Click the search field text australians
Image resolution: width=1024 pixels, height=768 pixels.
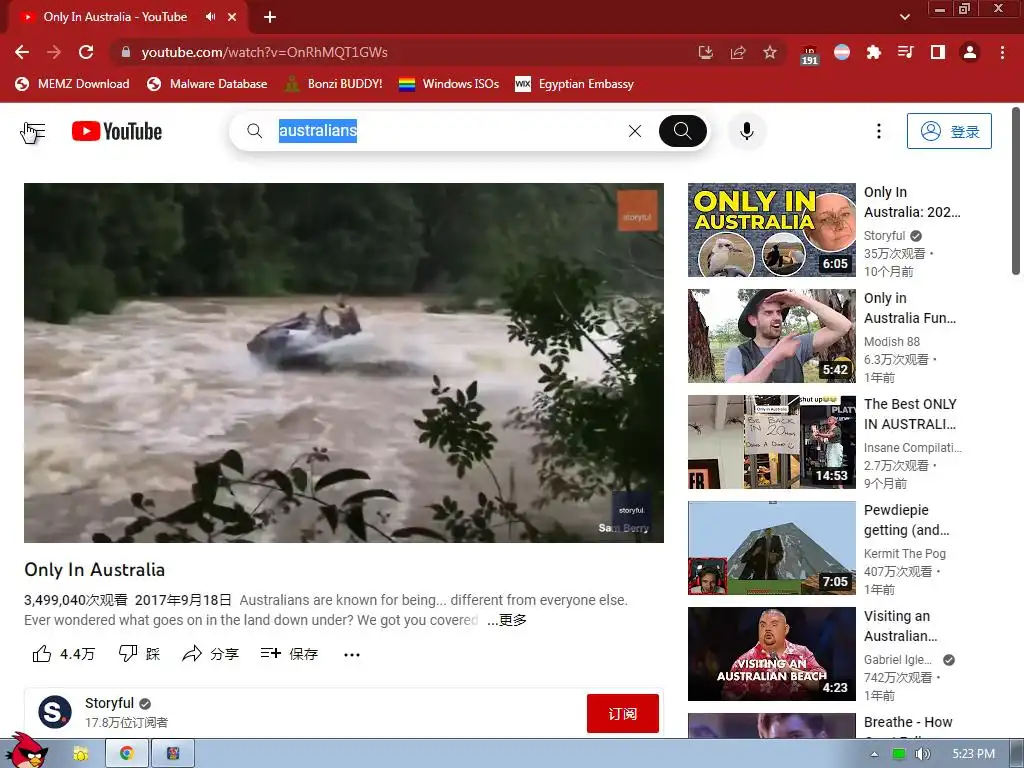pyautogui.click(x=317, y=131)
